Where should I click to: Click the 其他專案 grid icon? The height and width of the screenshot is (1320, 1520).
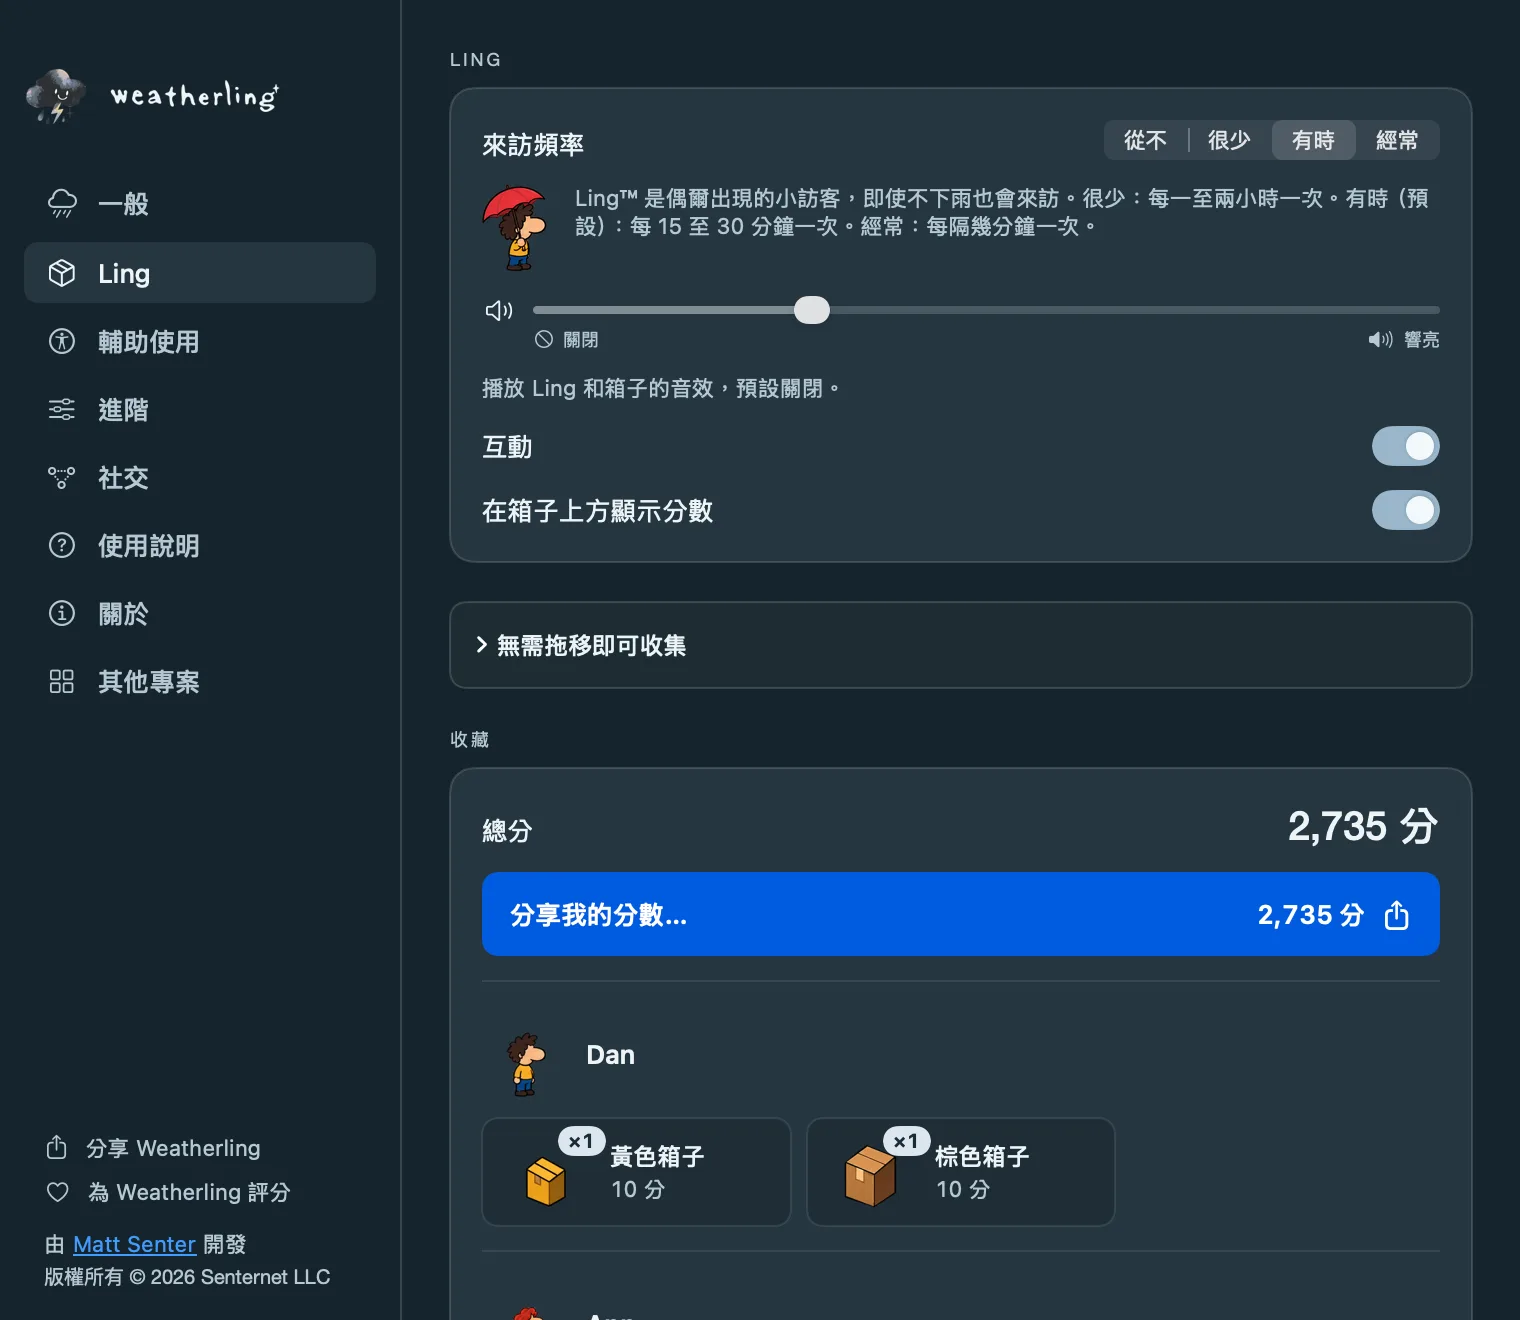[x=62, y=681]
